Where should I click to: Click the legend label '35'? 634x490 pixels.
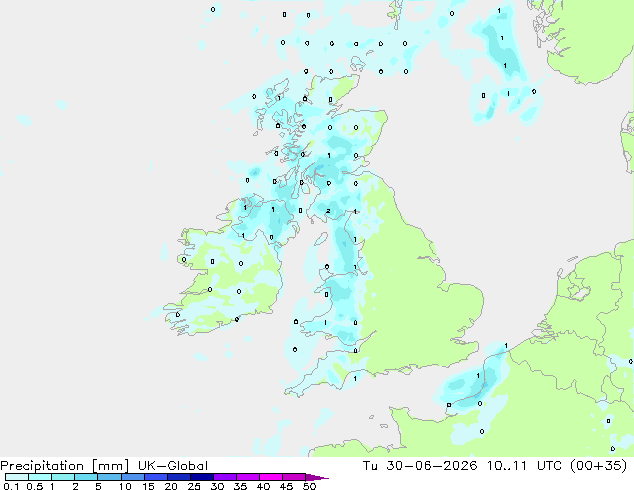pyautogui.click(x=240, y=486)
